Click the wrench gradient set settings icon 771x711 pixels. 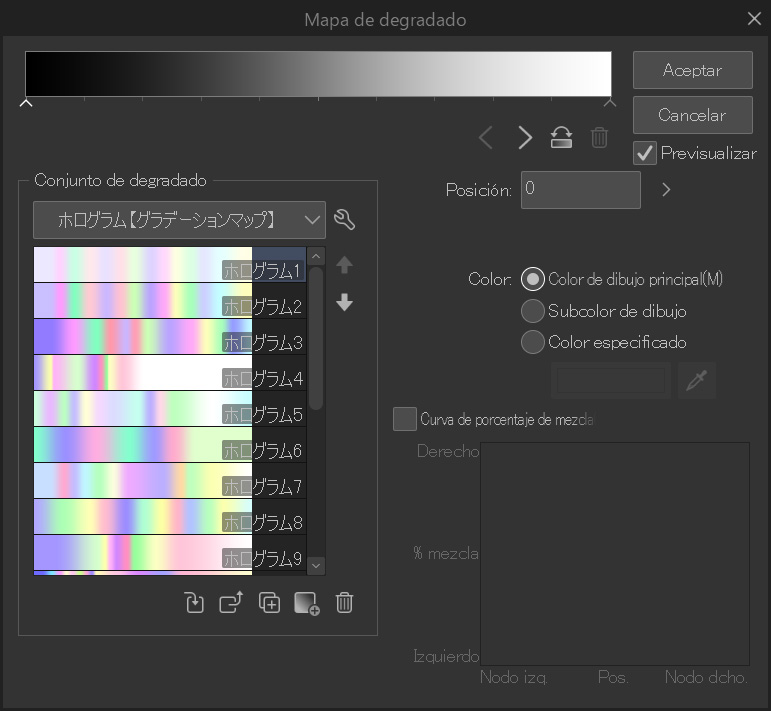pos(345,220)
